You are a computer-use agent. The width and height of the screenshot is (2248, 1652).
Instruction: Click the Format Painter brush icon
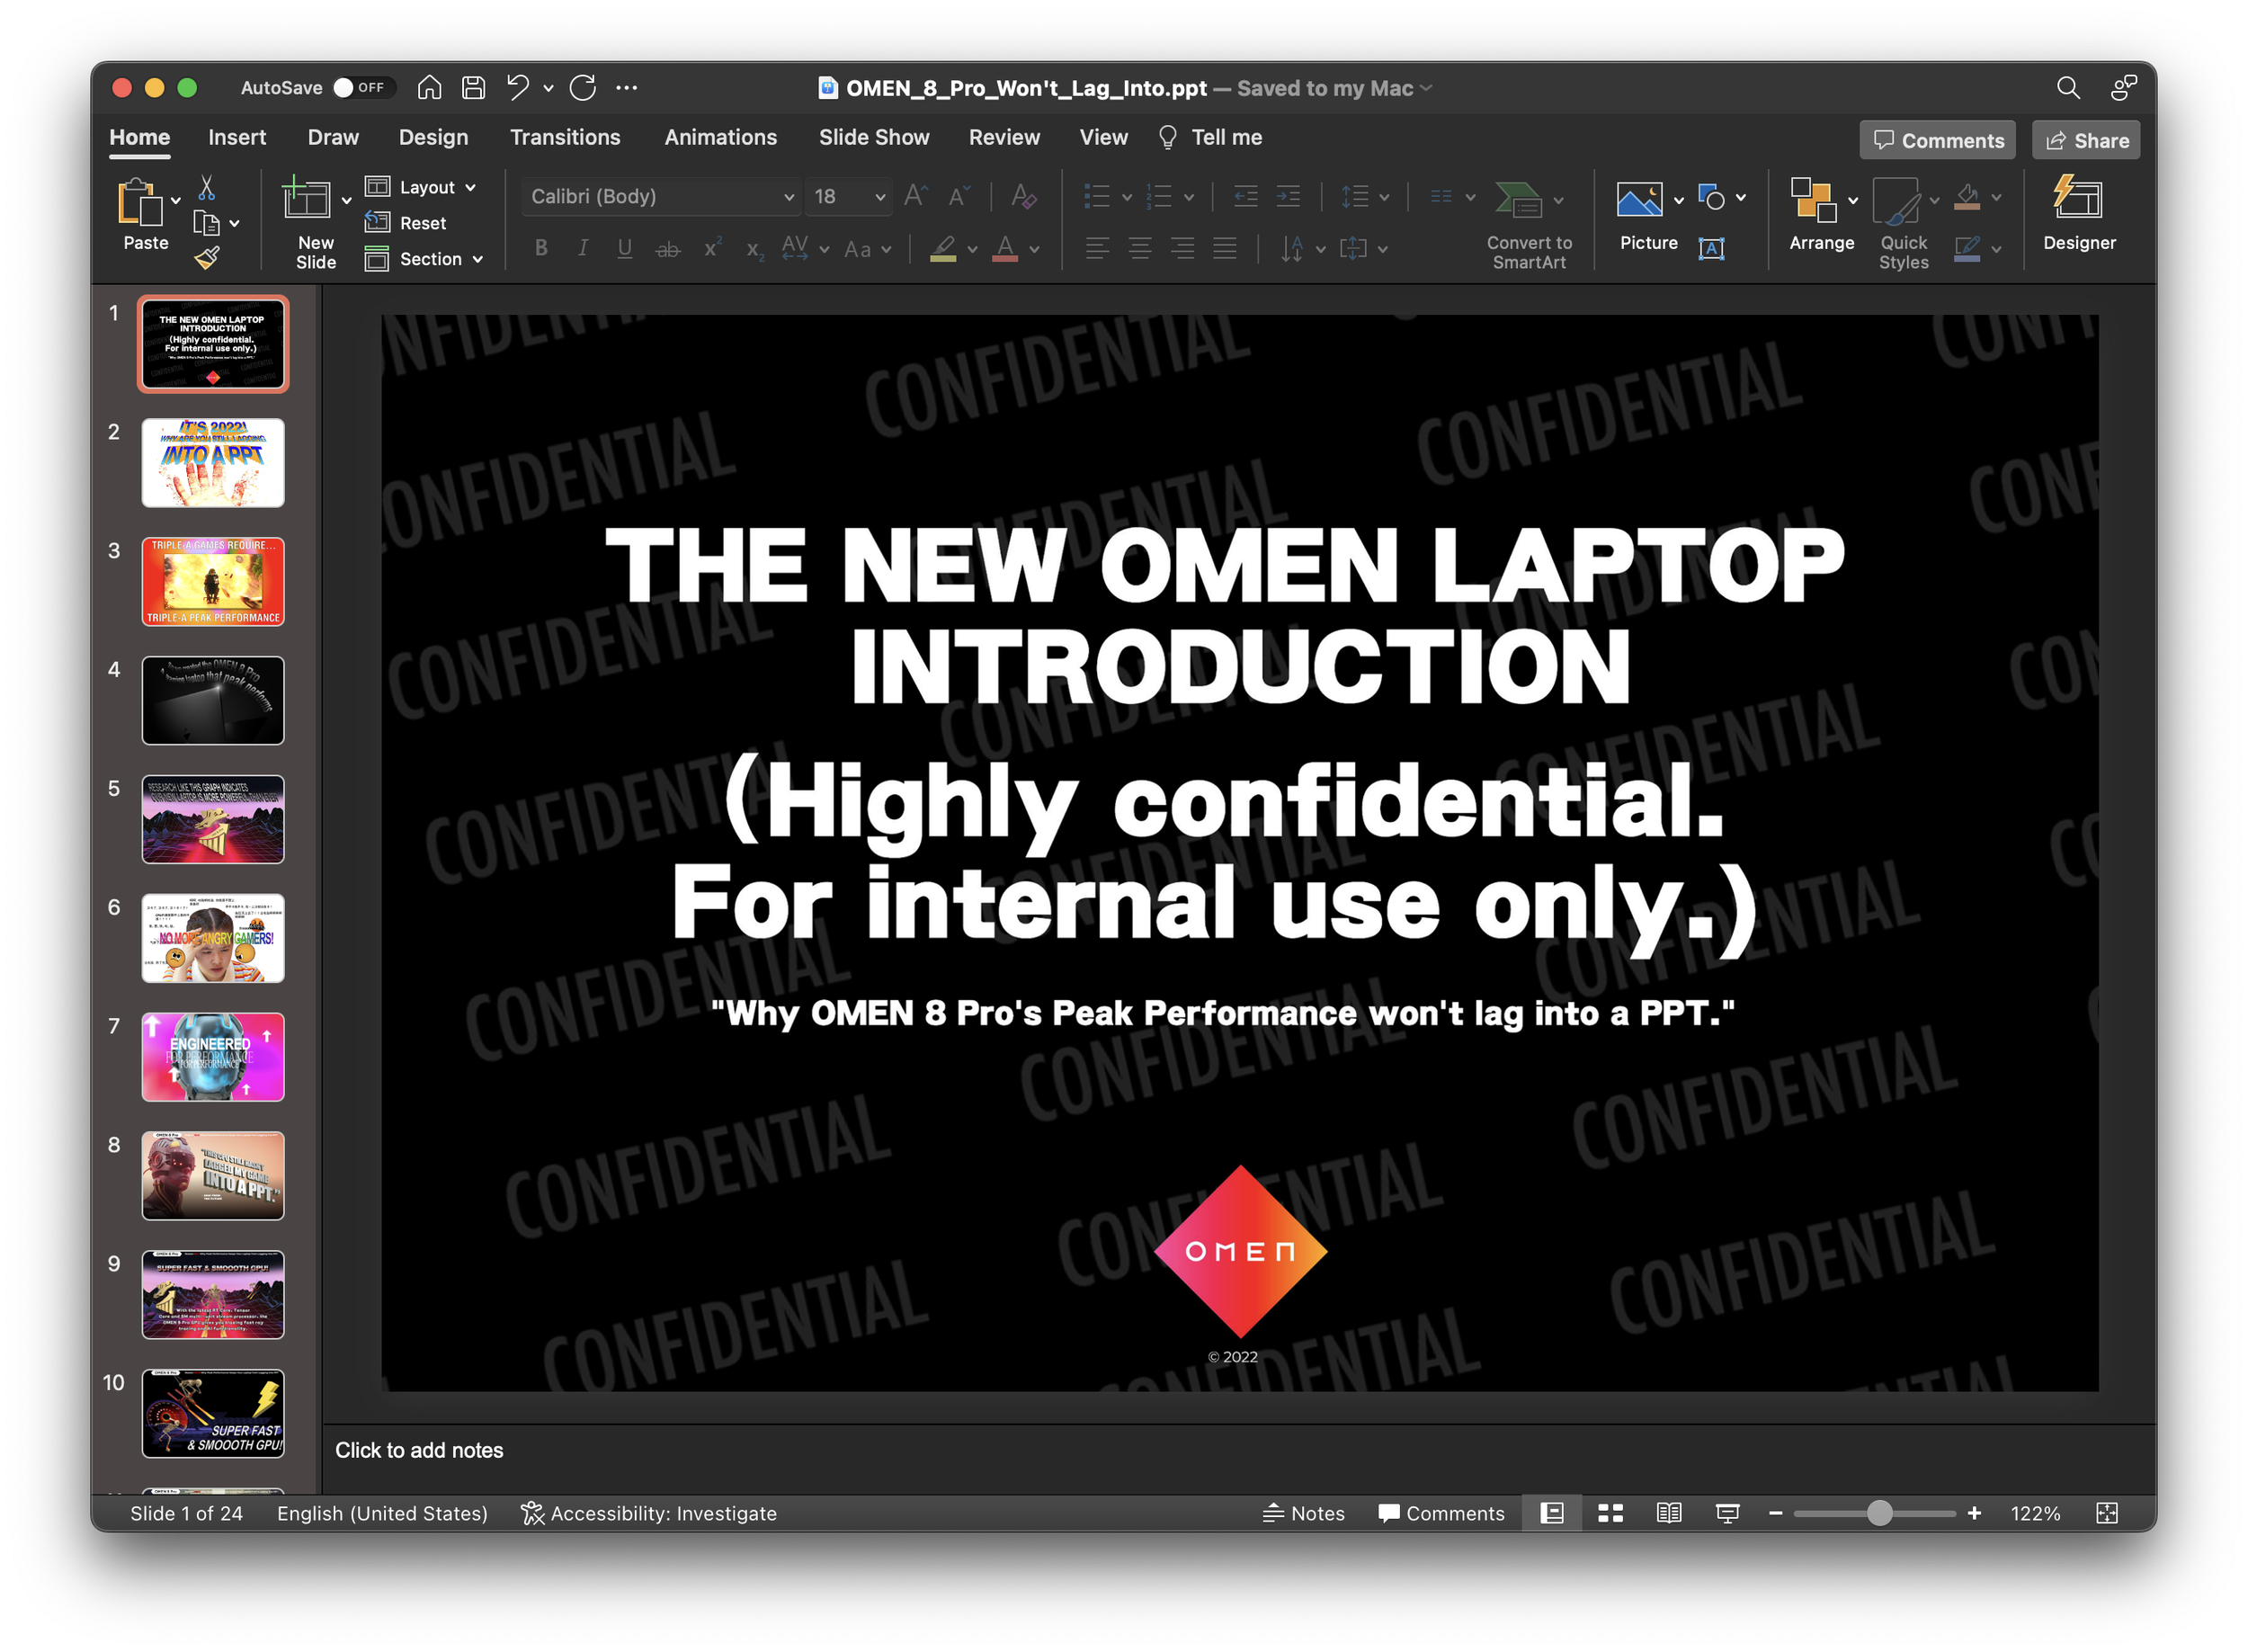tap(207, 258)
